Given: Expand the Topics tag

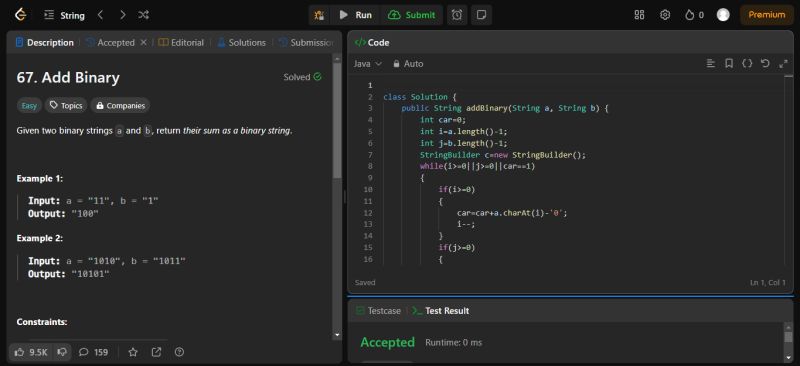Looking at the screenshot, I should coord(66,106).
